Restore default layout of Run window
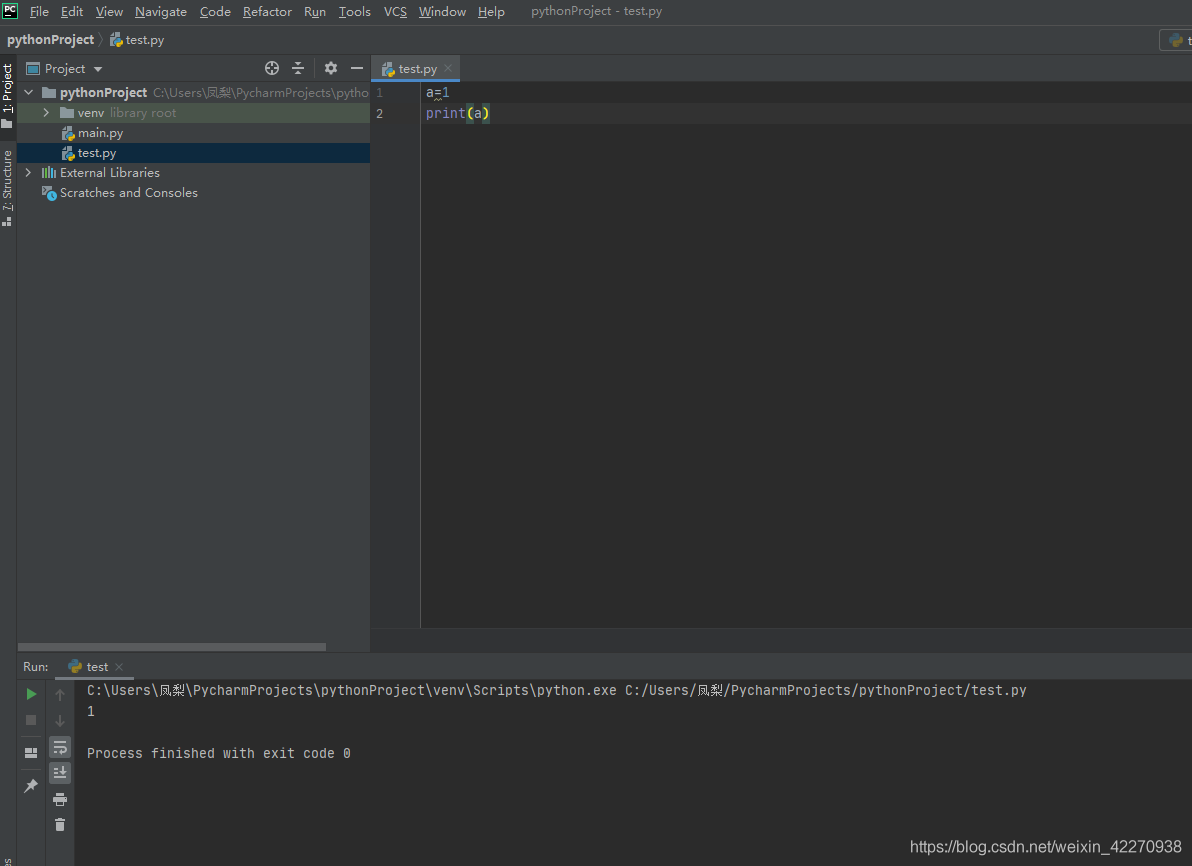This screenshot has width=1192, height=866. pyautogui.click(x=31, y=752)
